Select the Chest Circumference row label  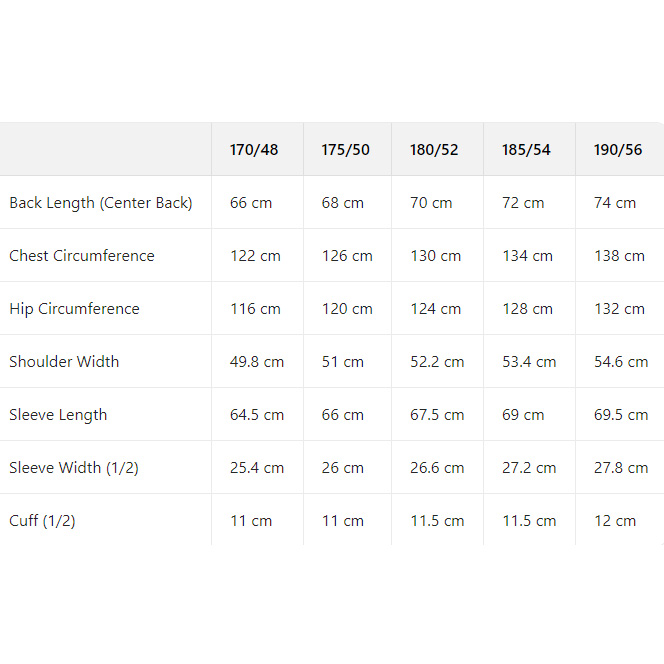pos(82,256)
